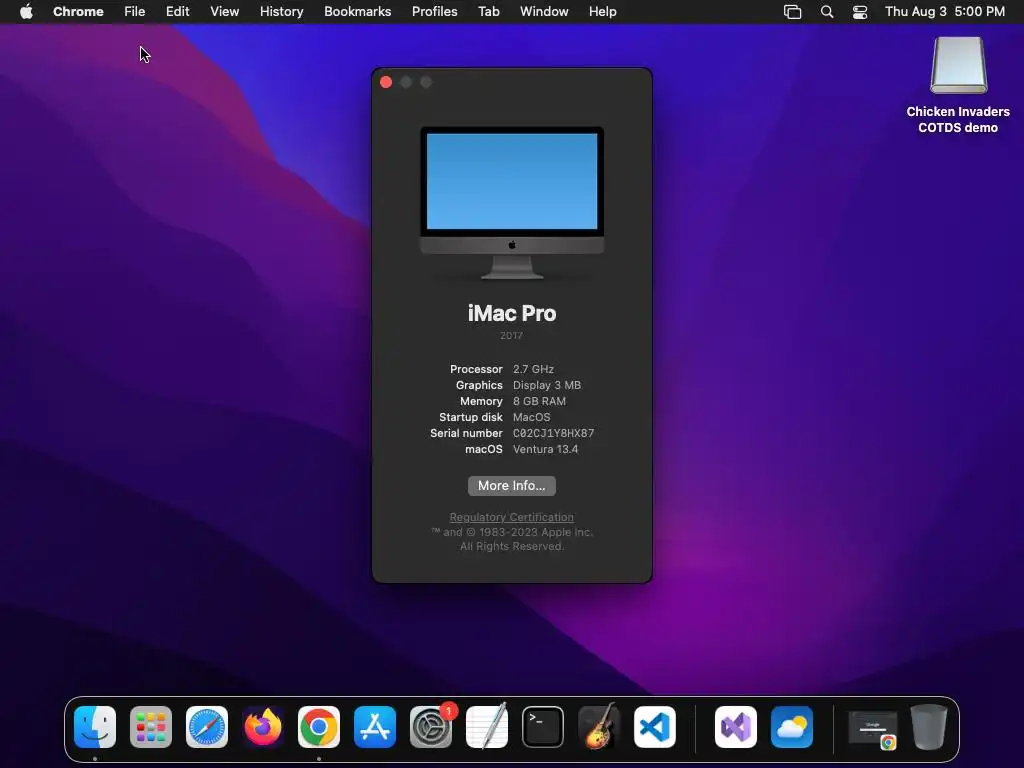Viewport: 1024px width, 768px height.
Task: Open Visual Studio purple icon in Dock
Action: (736, 727)
